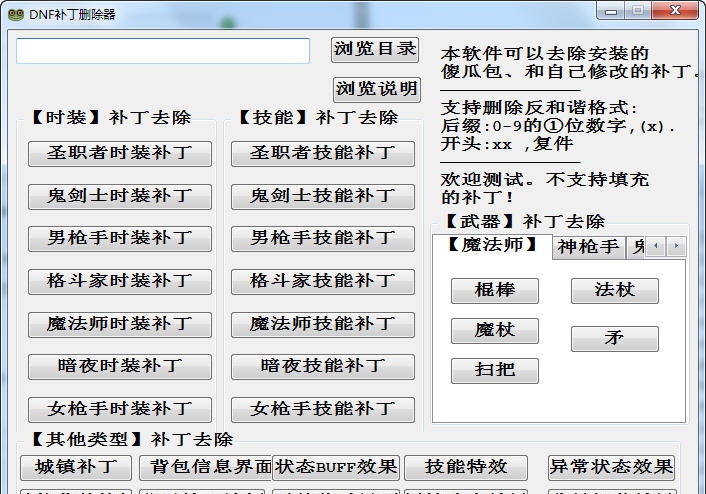The width and height of the screenshot is (706, 494).
Task: Click the 棍棒 weapon button
Action: [495, 290]
